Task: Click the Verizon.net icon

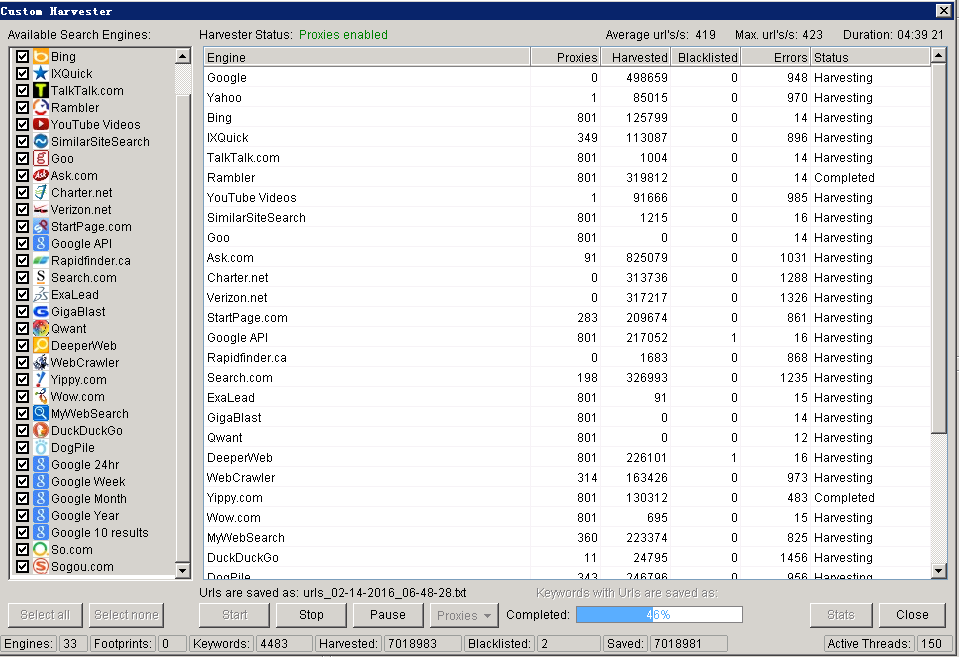Action: 41,209
